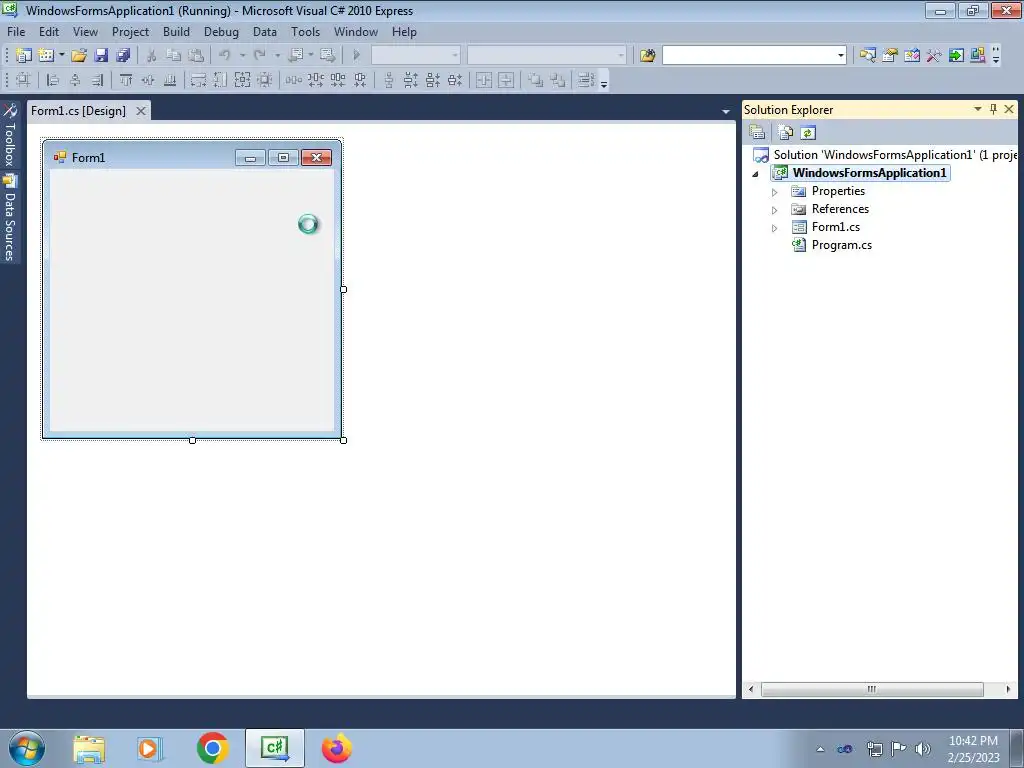The height and width of the screenshot is (768, 1024).
Task: Open the Debug menu
Action: pyautogui.click(x=221, y=31)
